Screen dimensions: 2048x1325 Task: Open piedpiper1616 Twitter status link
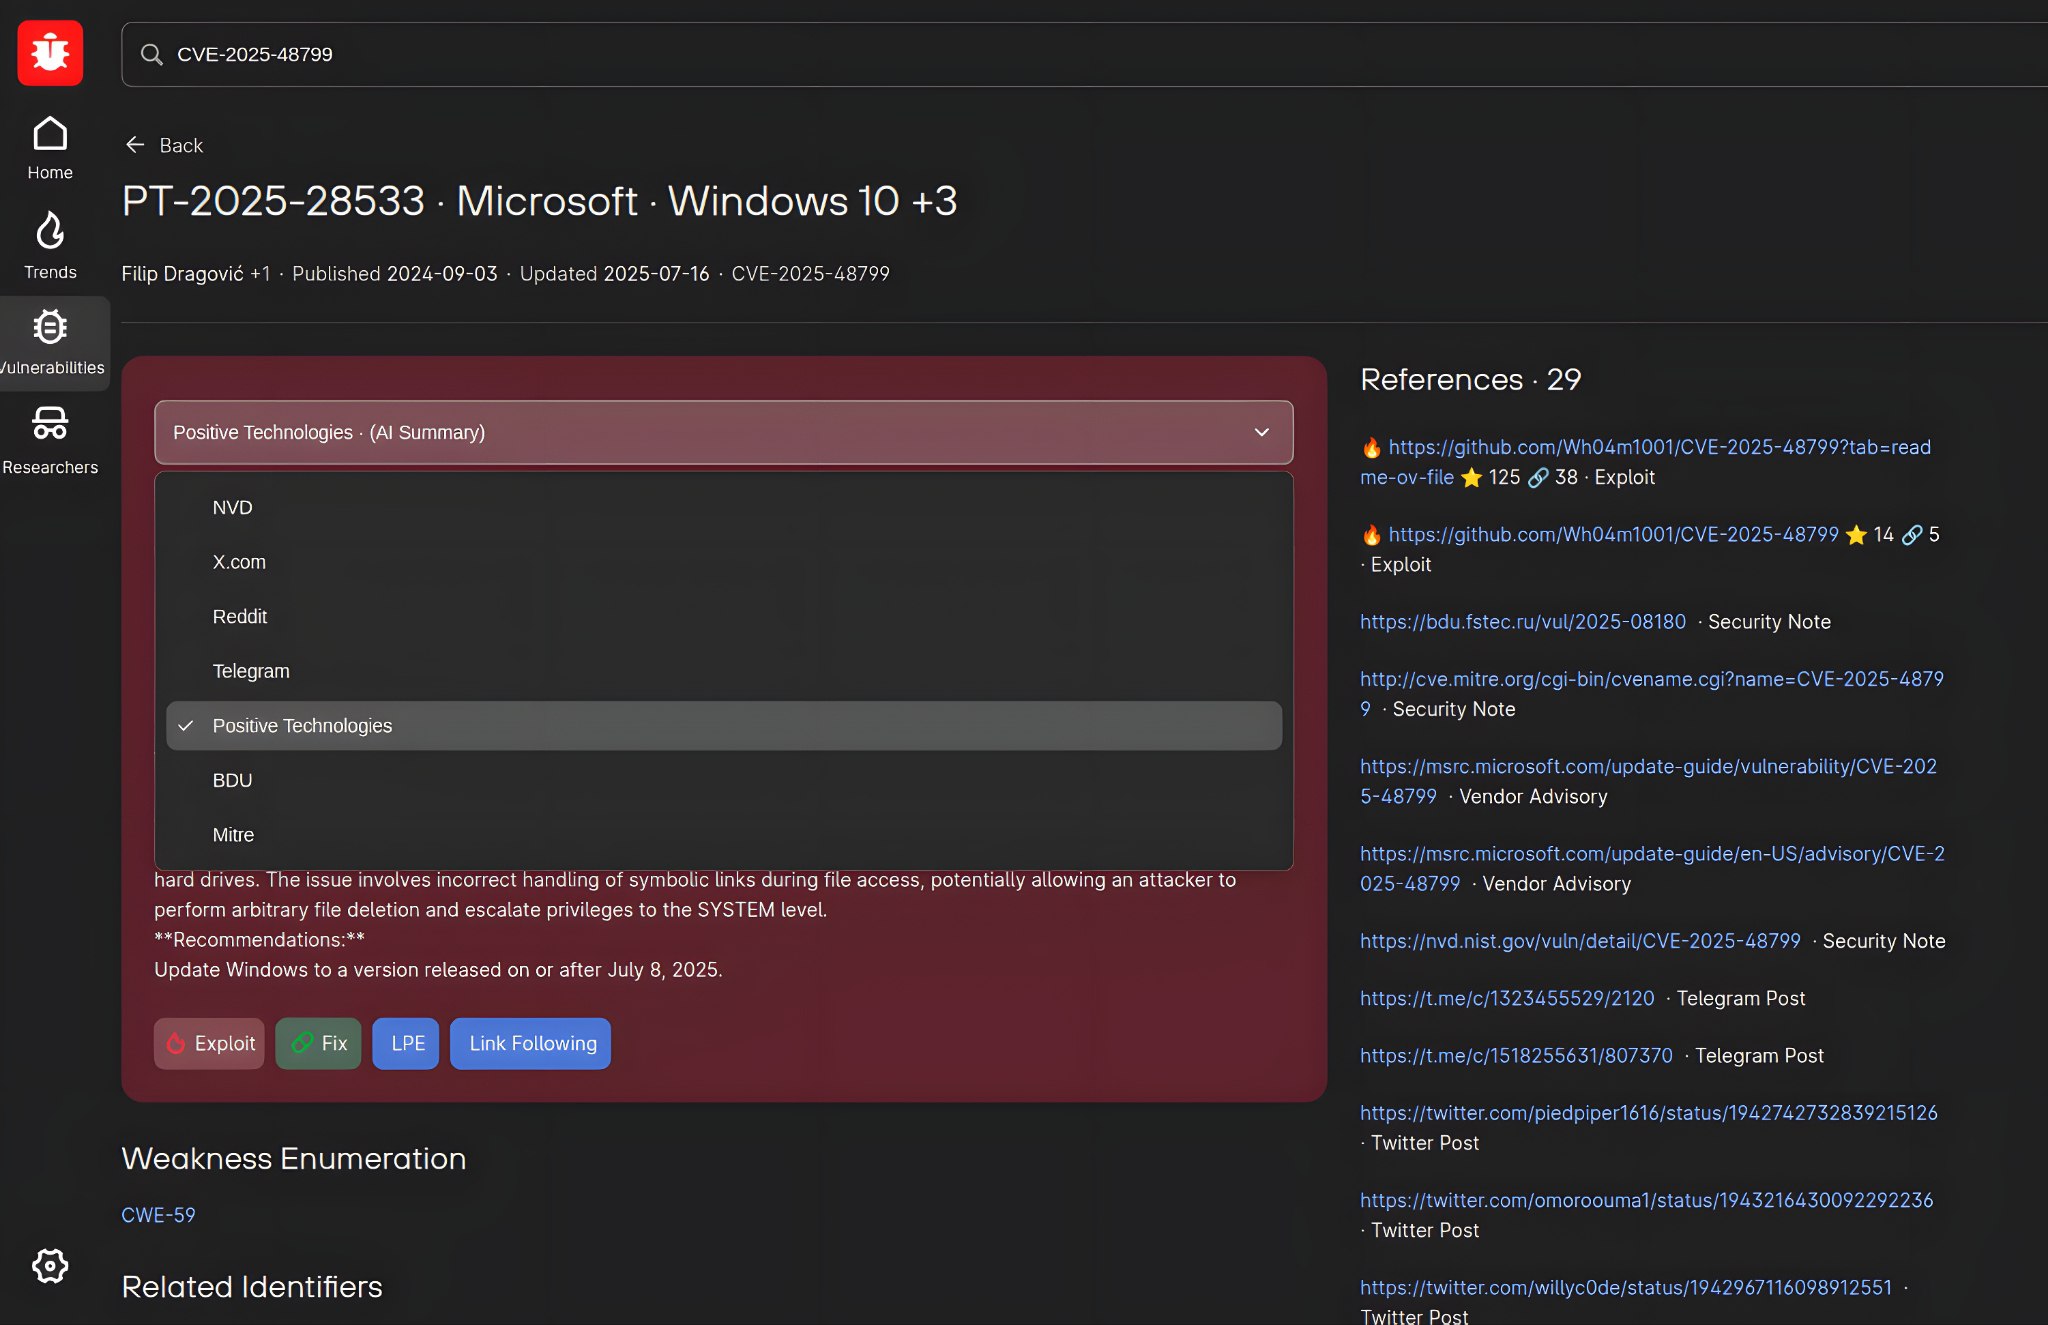click(x=1648, y=1113)
